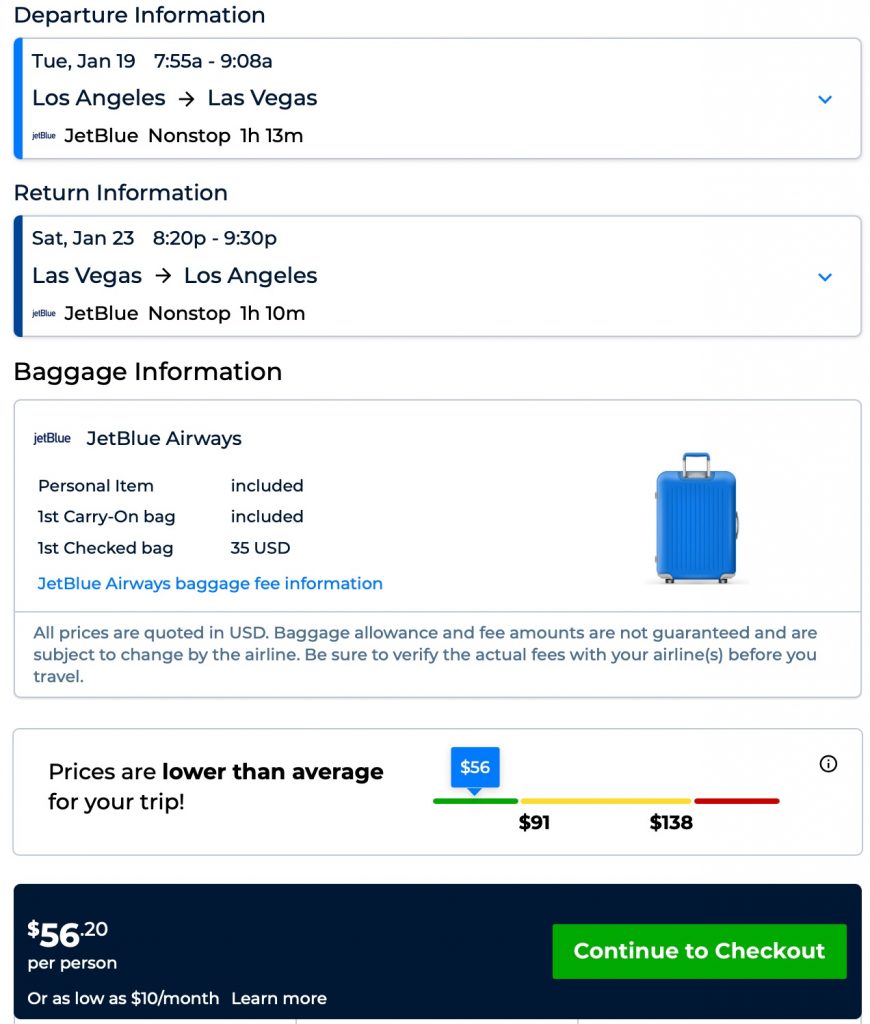
Task: Click the $56 price marker on the price bar
Action: tap(474, 768)
